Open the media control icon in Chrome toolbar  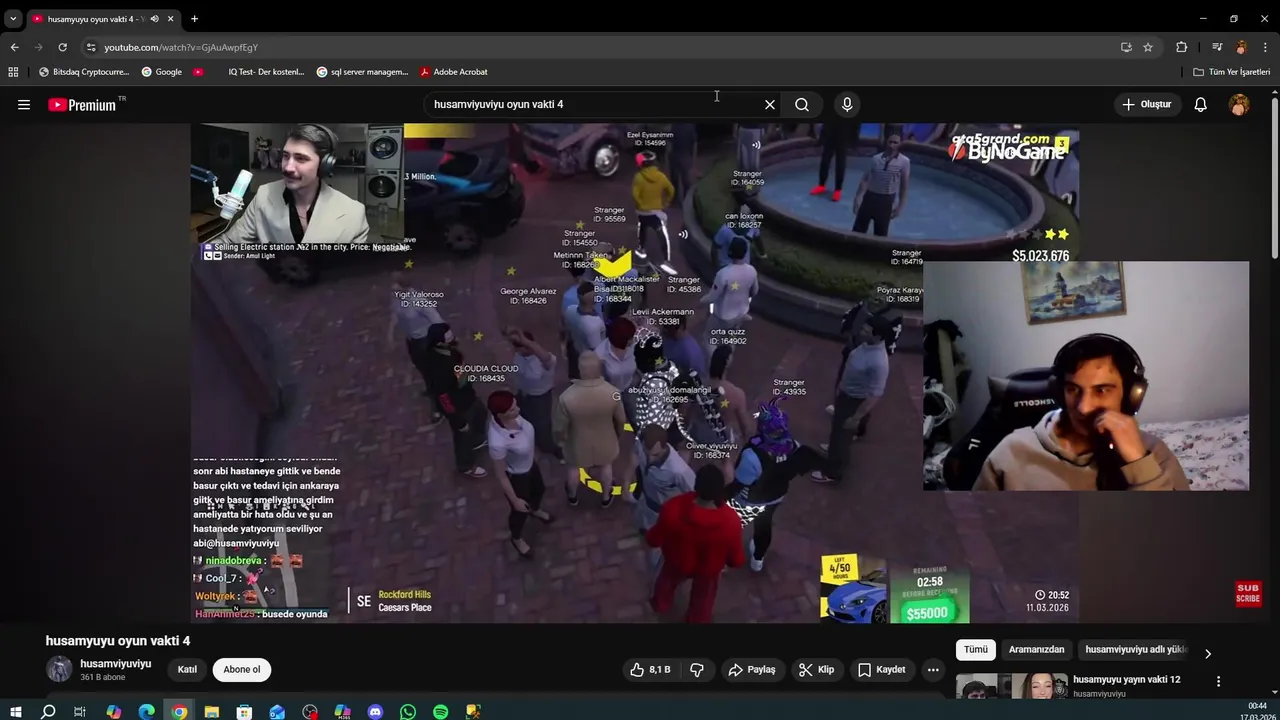tap(1217, 47)
